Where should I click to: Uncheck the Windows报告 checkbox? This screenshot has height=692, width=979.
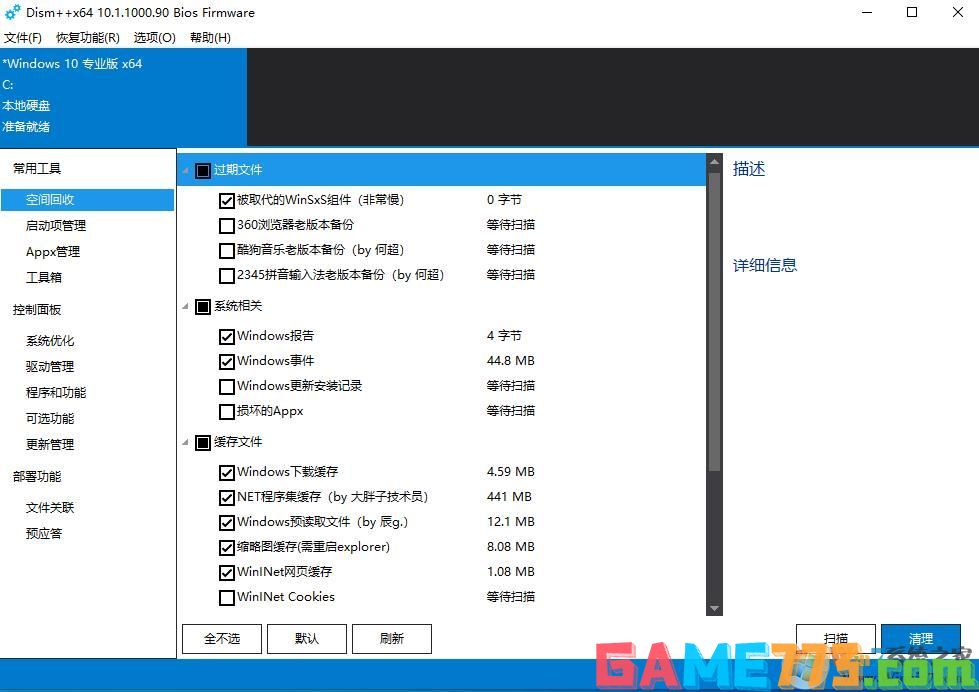point(227,337)
